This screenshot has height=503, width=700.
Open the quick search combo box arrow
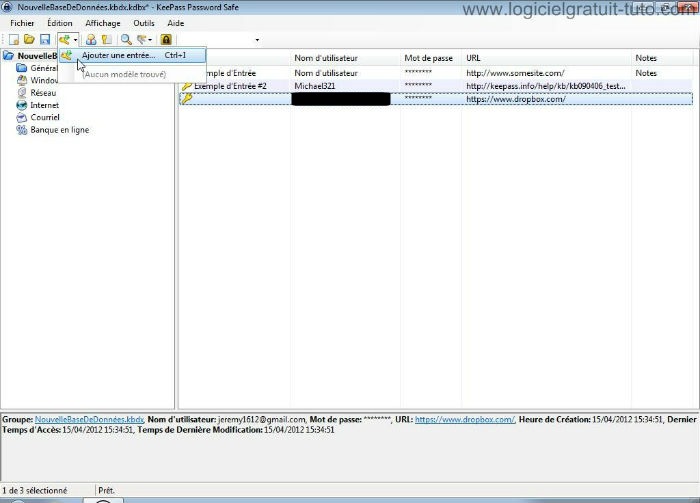pos(257,40)
